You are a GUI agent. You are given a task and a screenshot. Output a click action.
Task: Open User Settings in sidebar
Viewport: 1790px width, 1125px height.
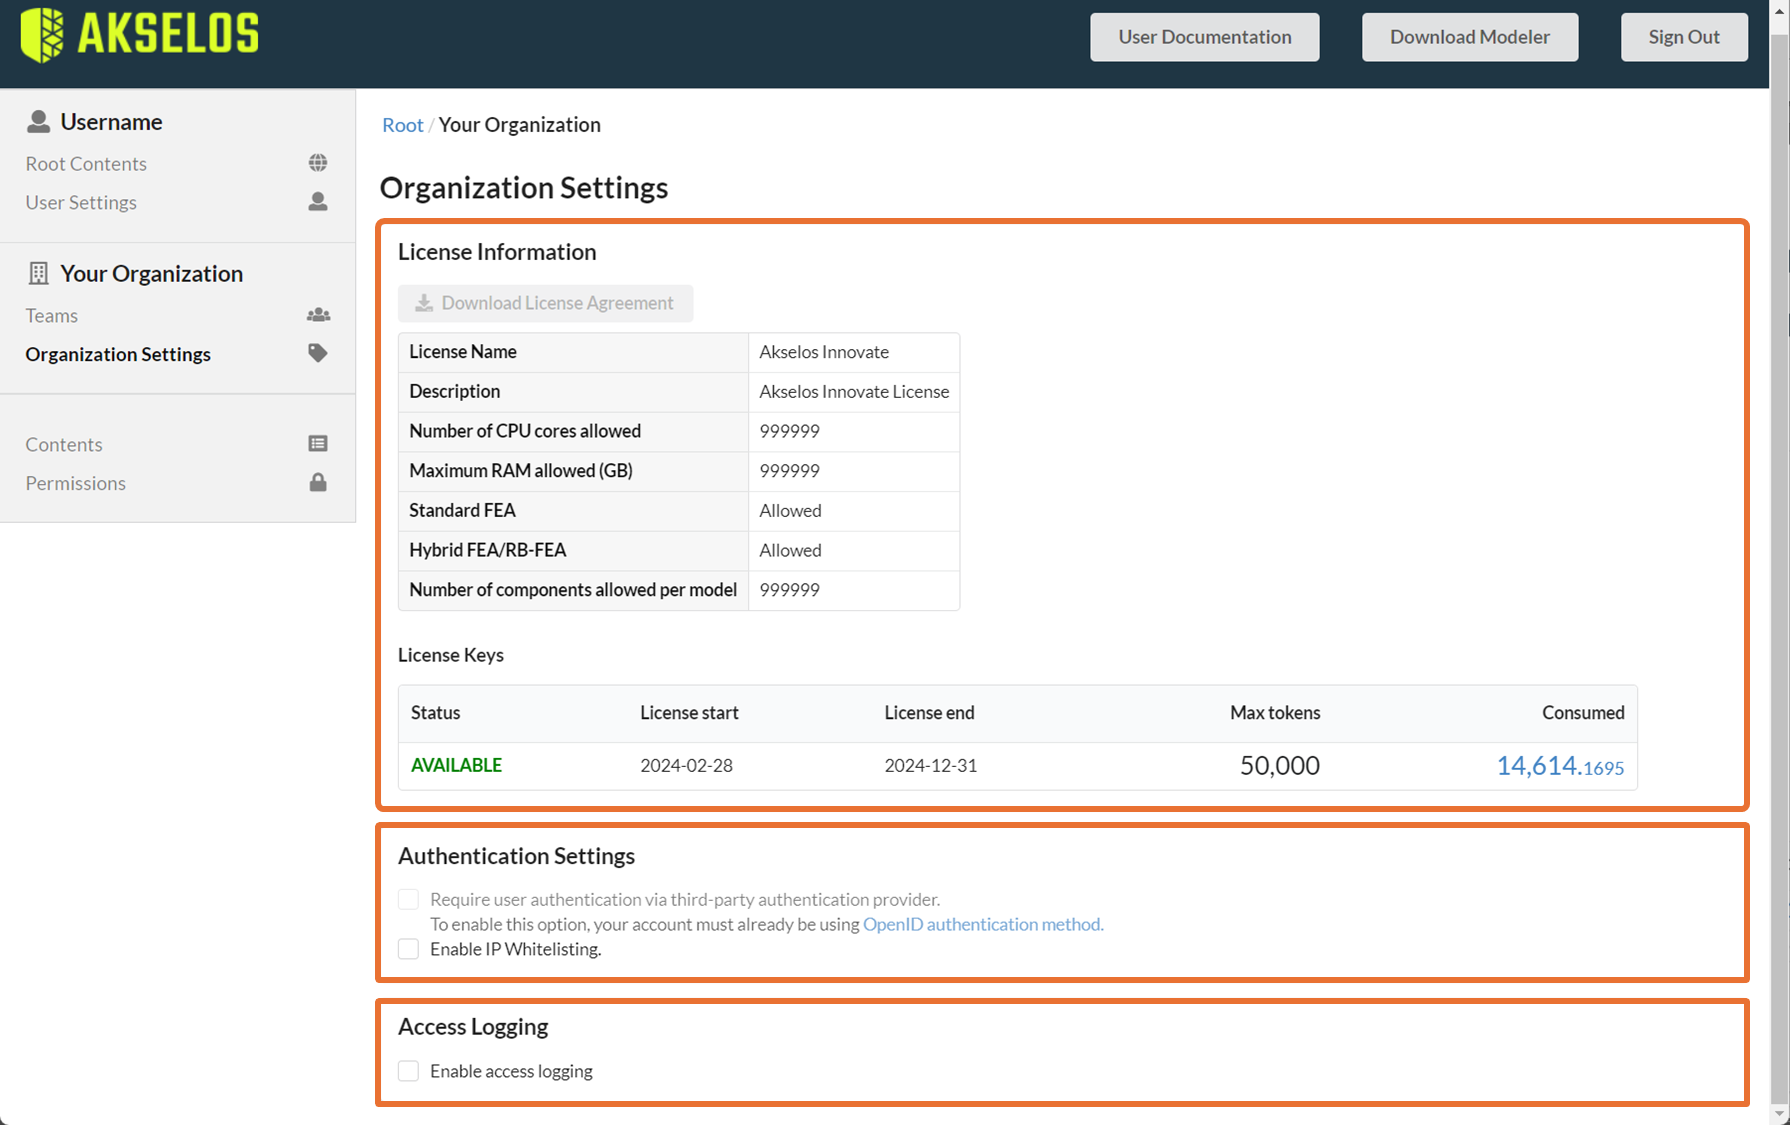coord(81,202)
